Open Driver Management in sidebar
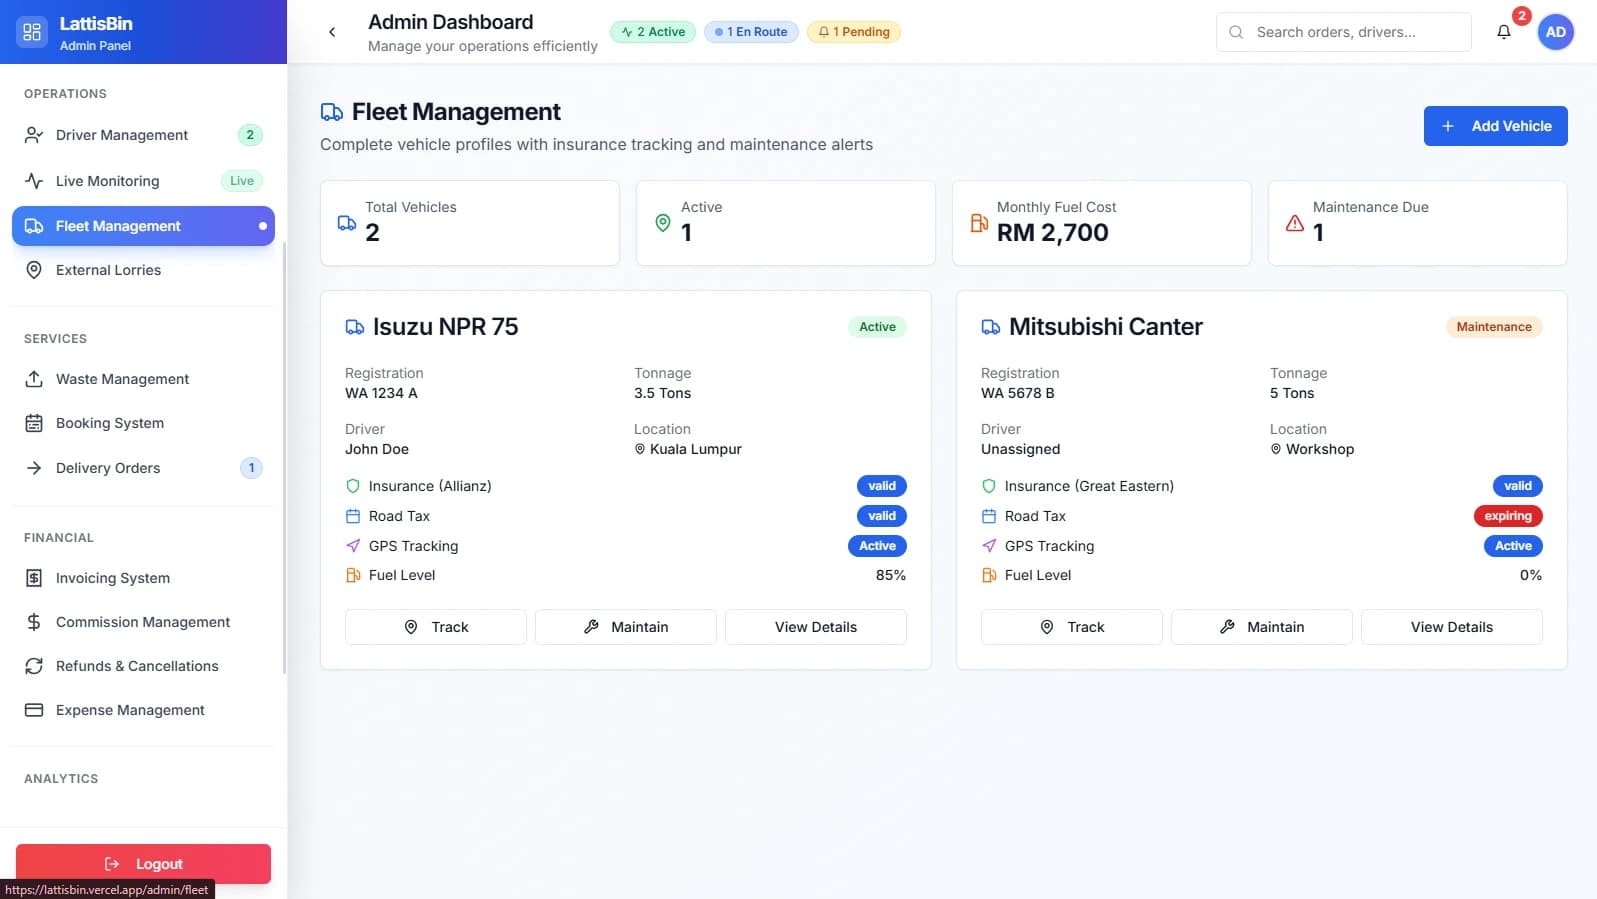 [121, 135]
